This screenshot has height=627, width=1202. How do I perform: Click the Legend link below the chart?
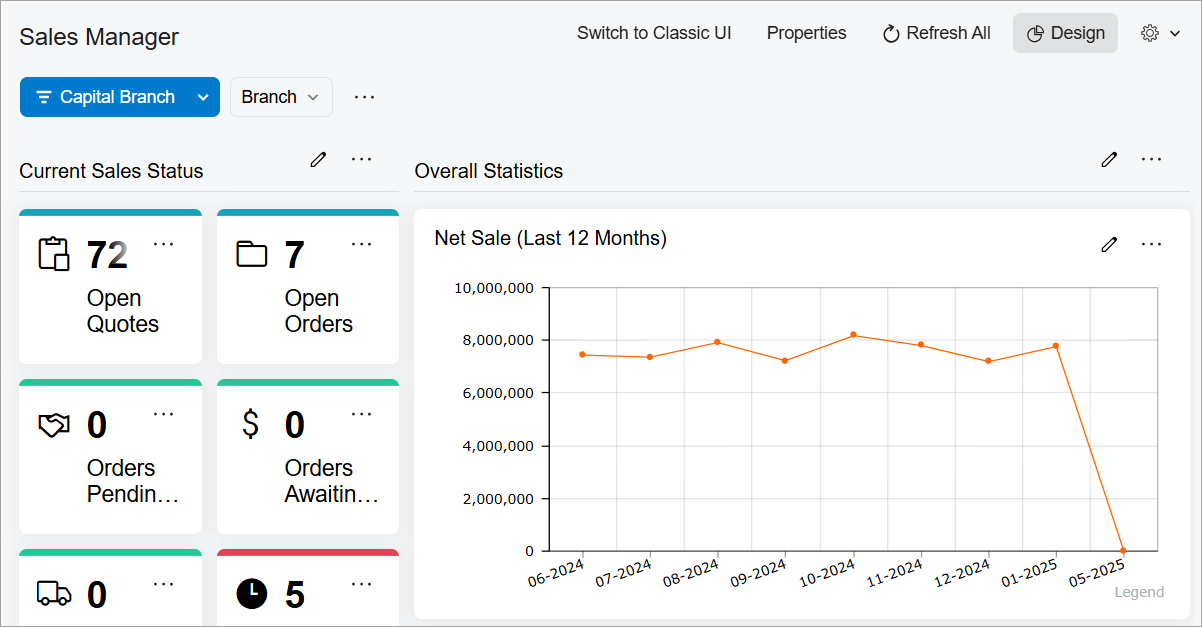pyautogui.click(x=1139, y=592)
